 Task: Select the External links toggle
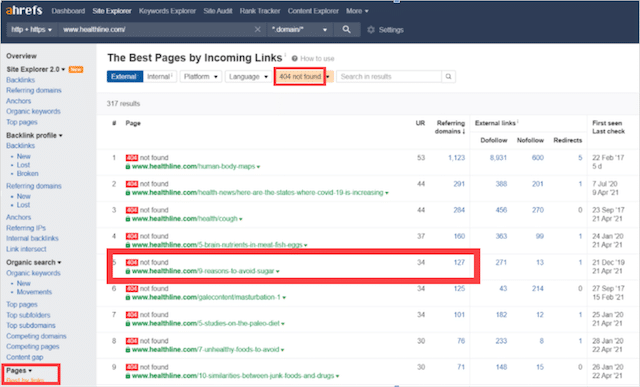pos(125,77)
